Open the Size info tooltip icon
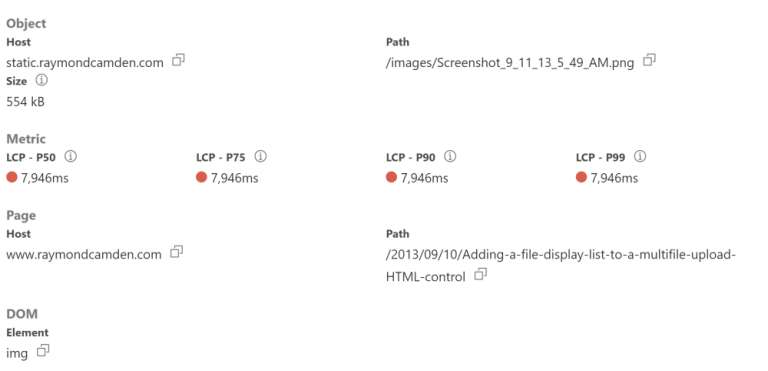Screen dimensions: 768x371 (x=42, y=80)
